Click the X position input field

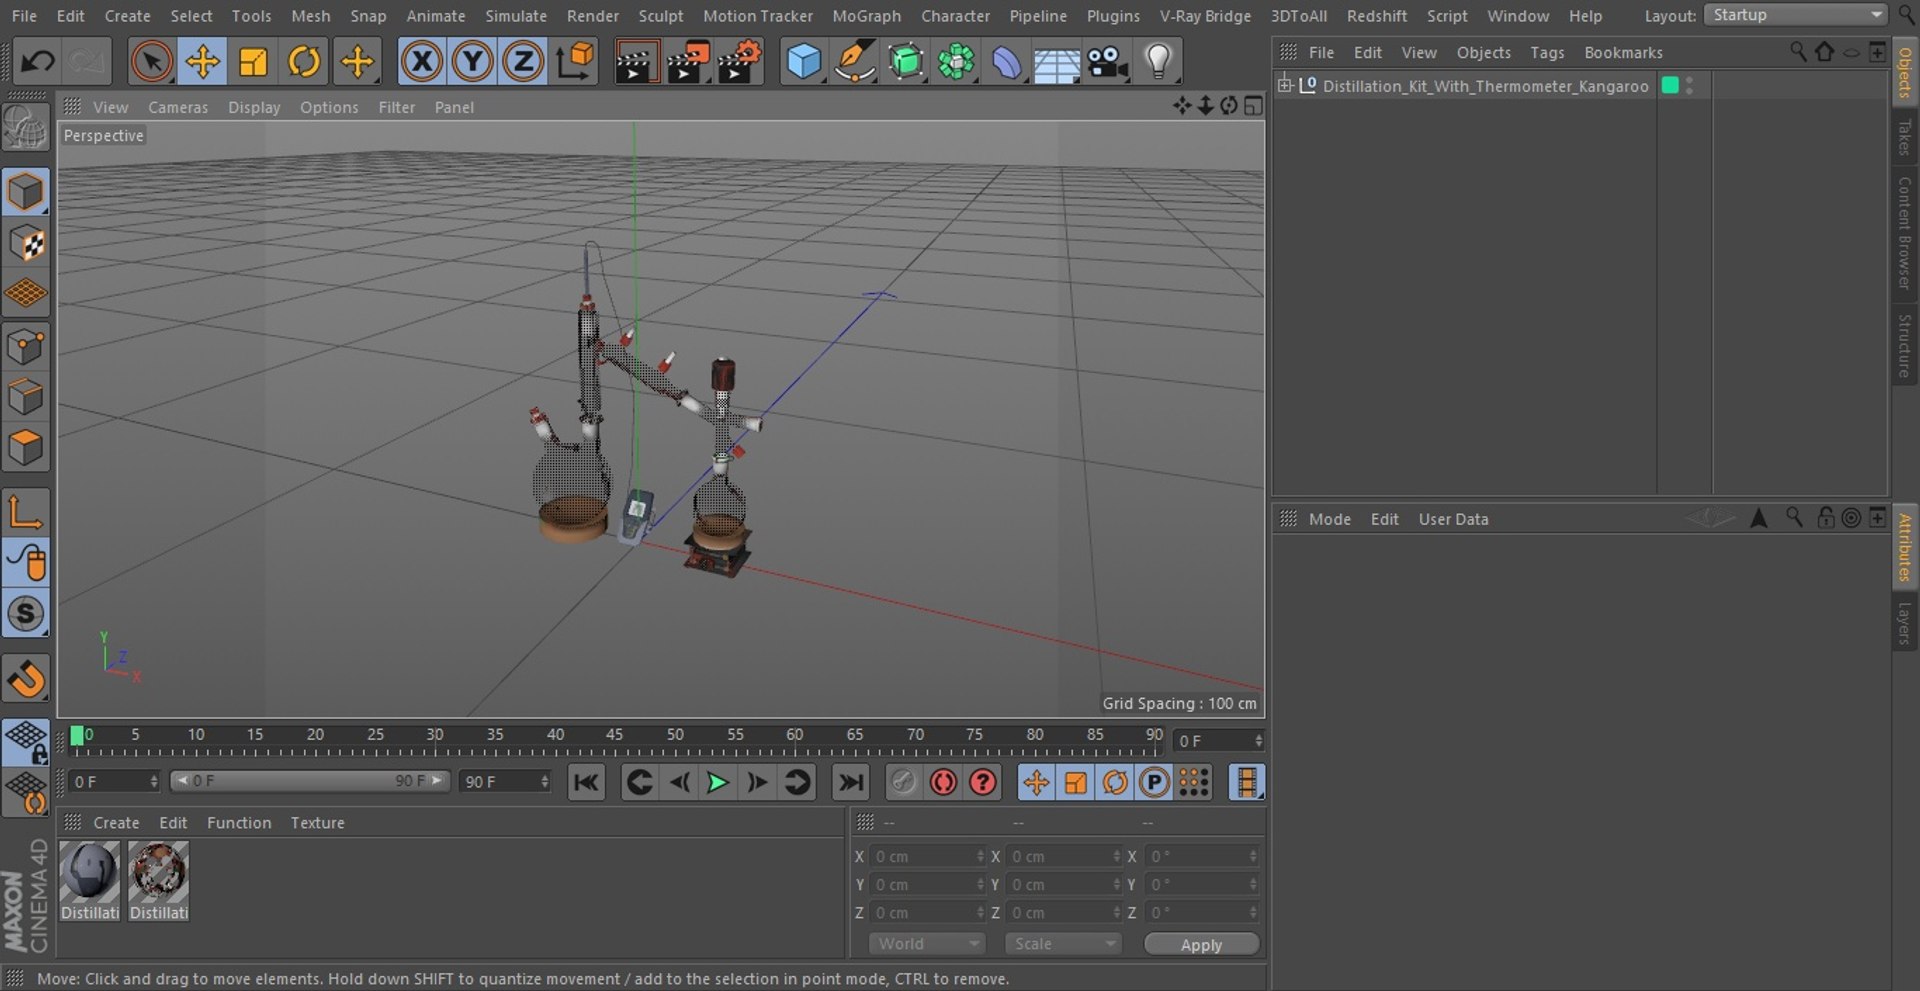927,856
